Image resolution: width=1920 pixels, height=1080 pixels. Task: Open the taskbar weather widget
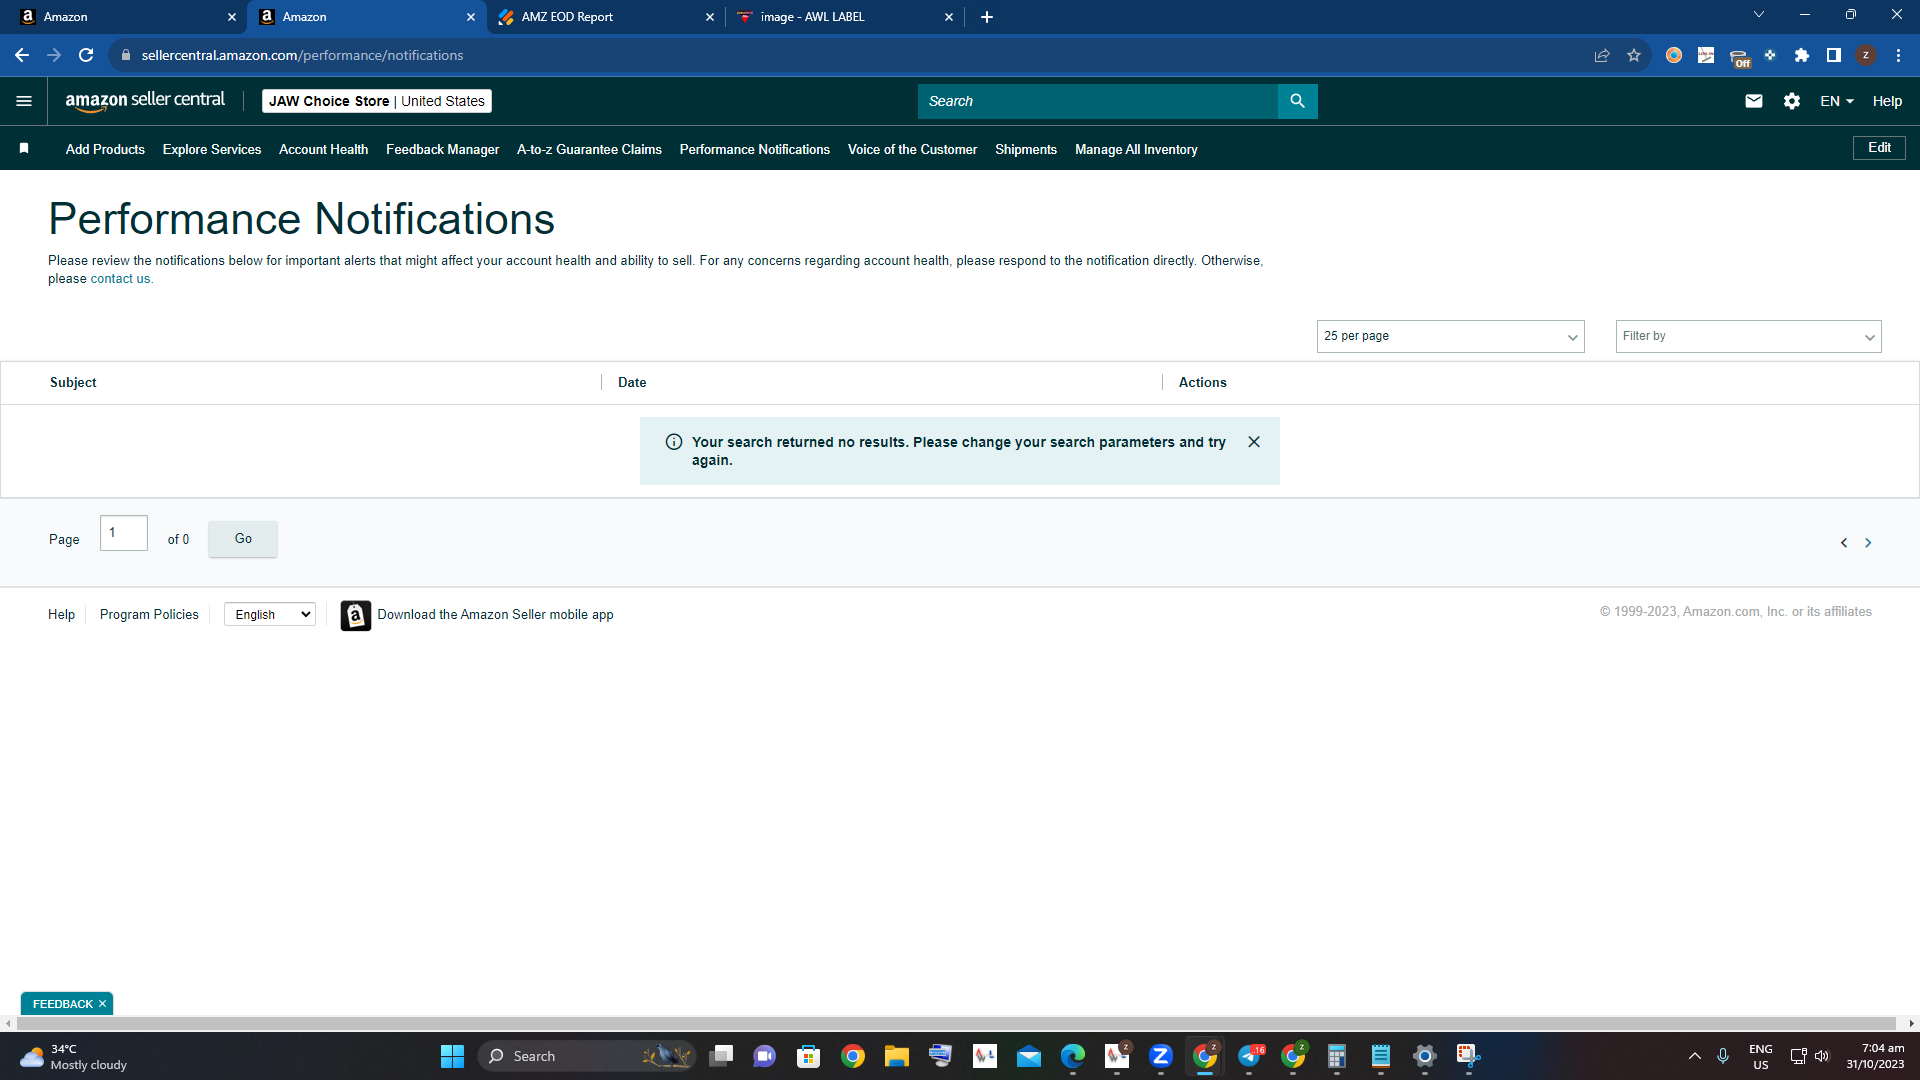(x=75, y=1056)
